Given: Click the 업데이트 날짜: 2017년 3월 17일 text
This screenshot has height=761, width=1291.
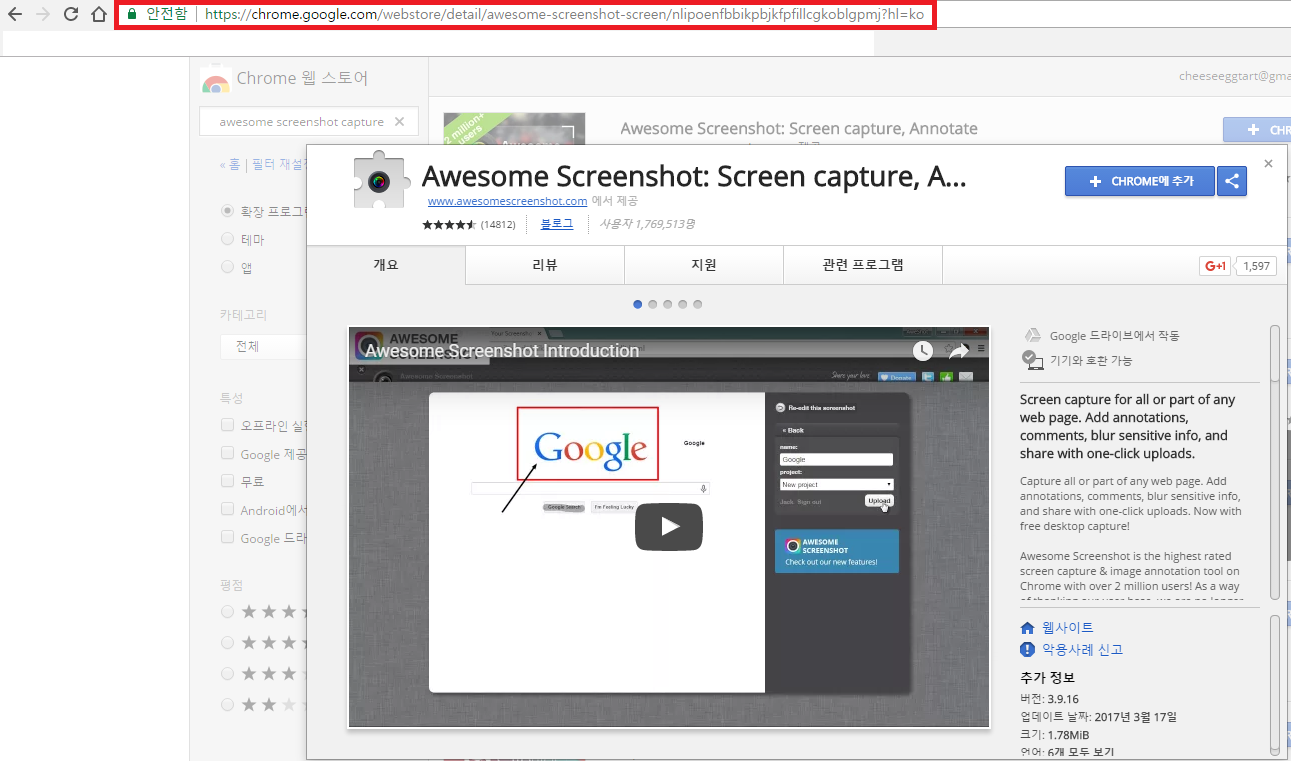Looking at the screenshot, I should [1098, 717].
